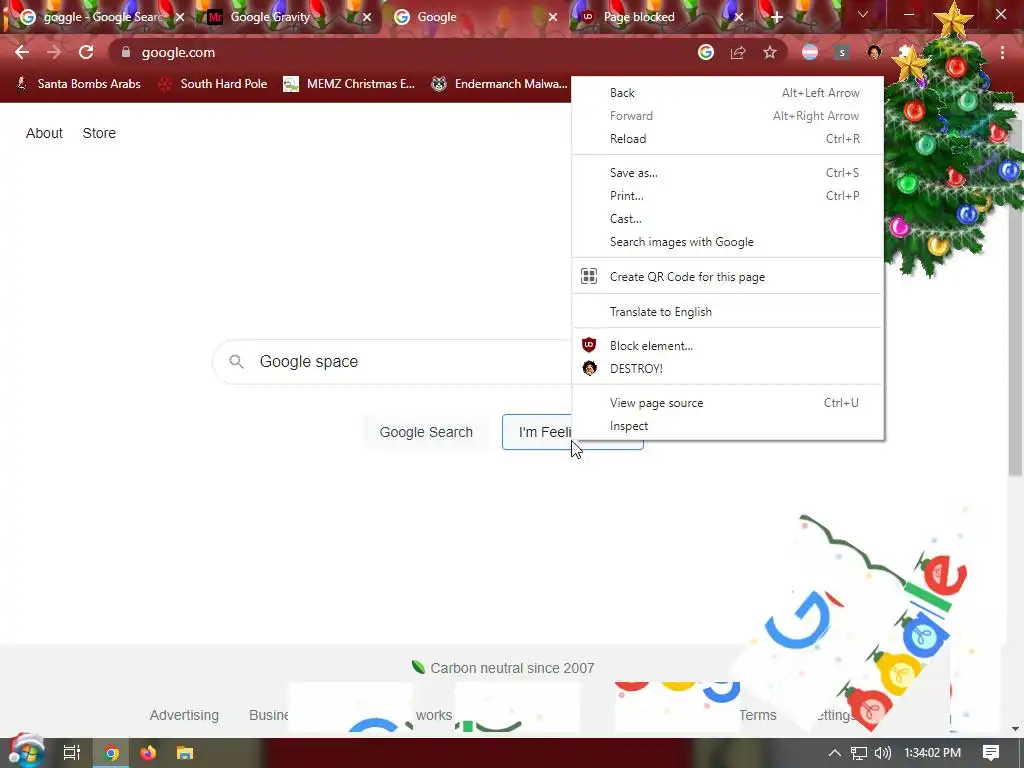The height and width of the screenshot is (768, 1024).
Task: Open the Extensions puzzle icon
Action: (x=905, y=52)
